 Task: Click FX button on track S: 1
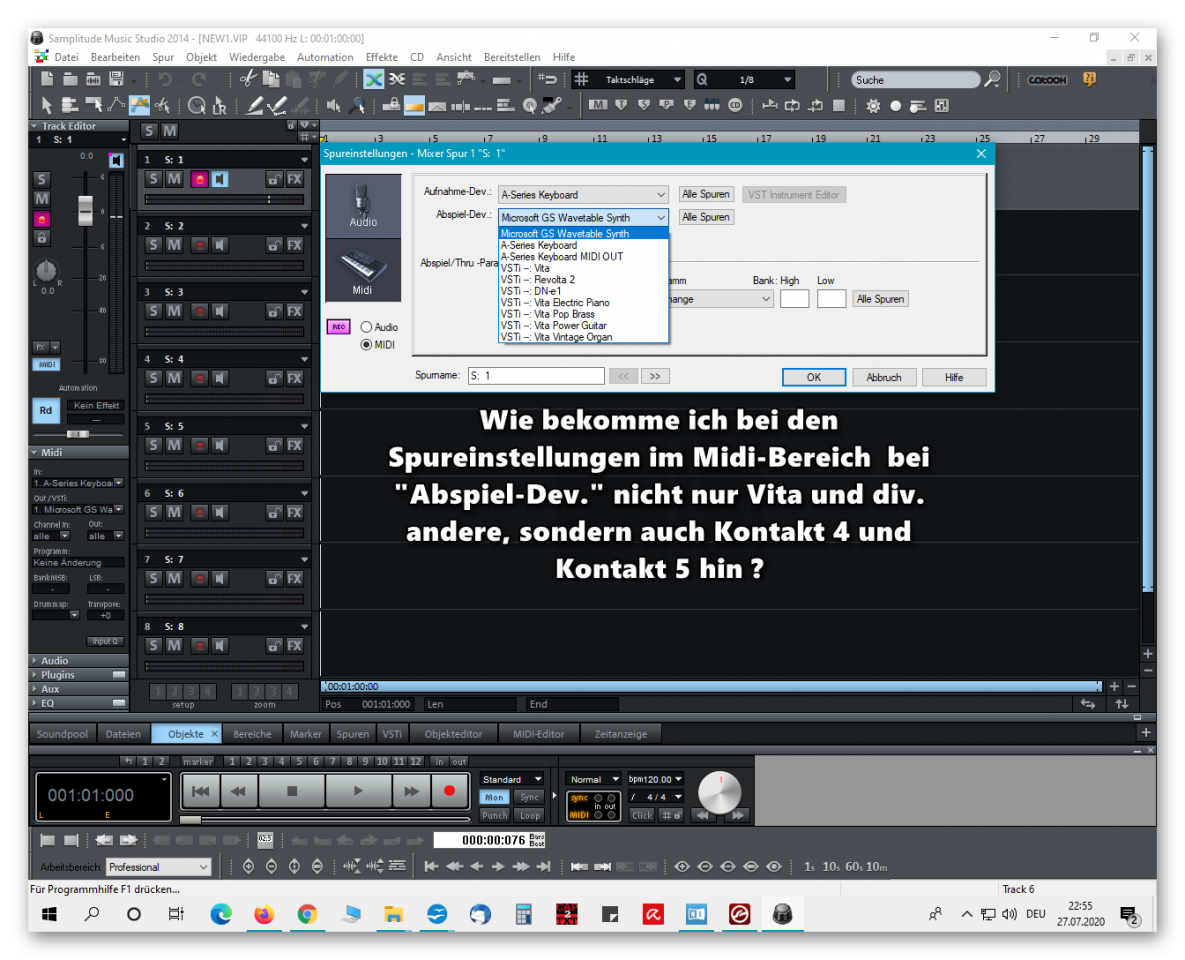click(x=295, y=179)
